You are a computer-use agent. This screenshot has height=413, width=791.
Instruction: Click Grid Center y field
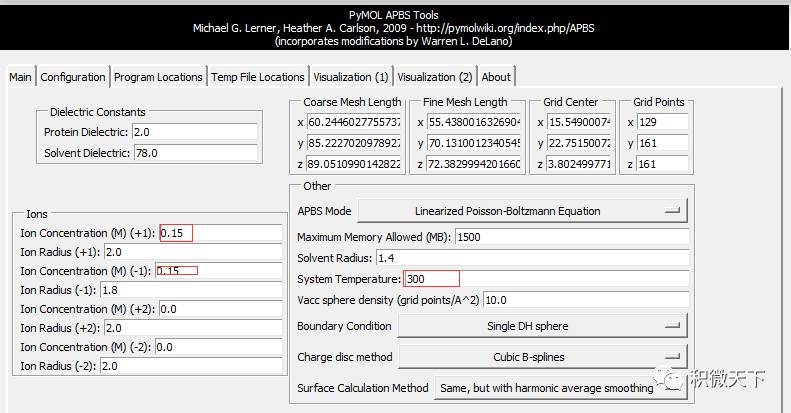pyautogui.click(x=579, y=143)
